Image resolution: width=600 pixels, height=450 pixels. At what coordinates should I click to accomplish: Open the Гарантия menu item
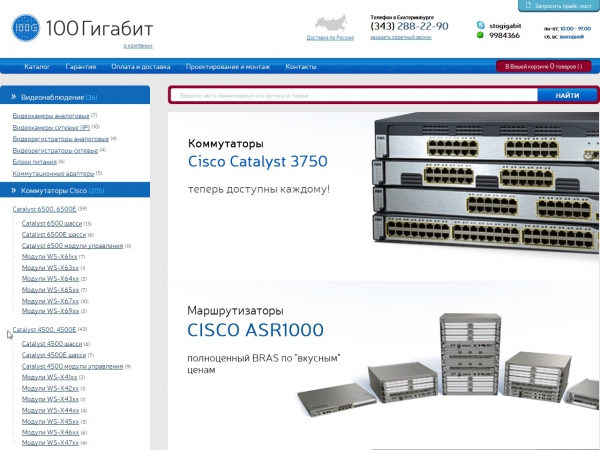pos(81,66)
